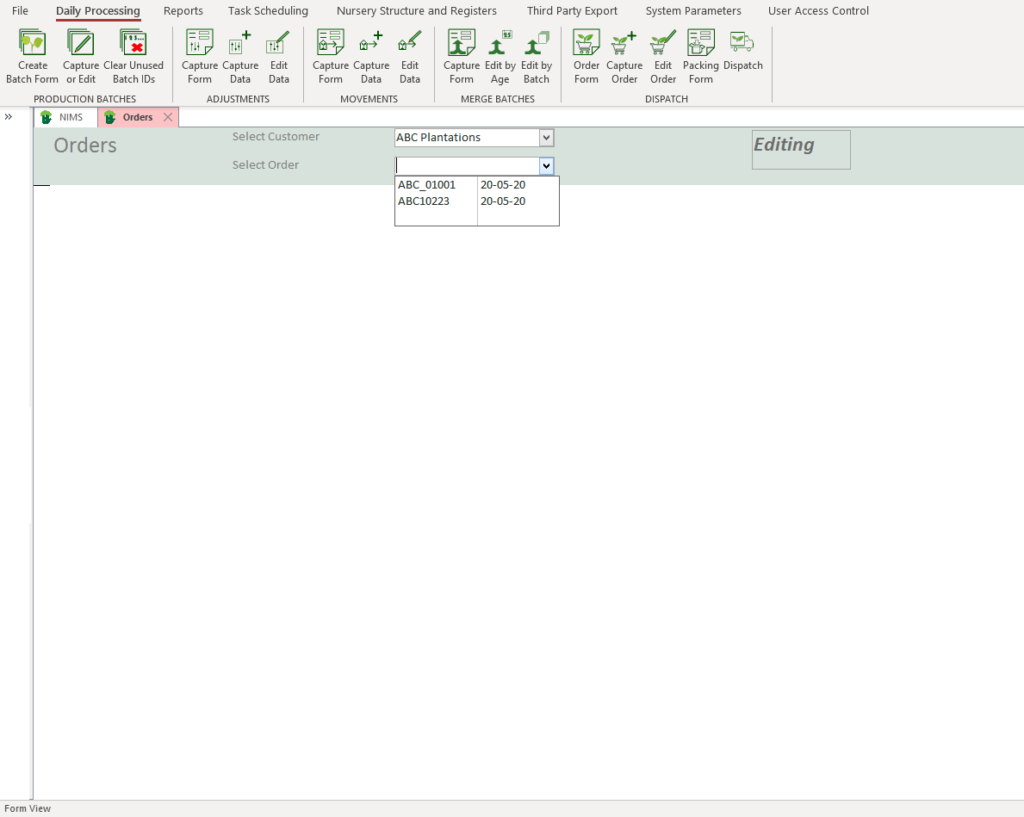Expand the navigation pane chevron
1024x817 pixels.
[9, 117]
